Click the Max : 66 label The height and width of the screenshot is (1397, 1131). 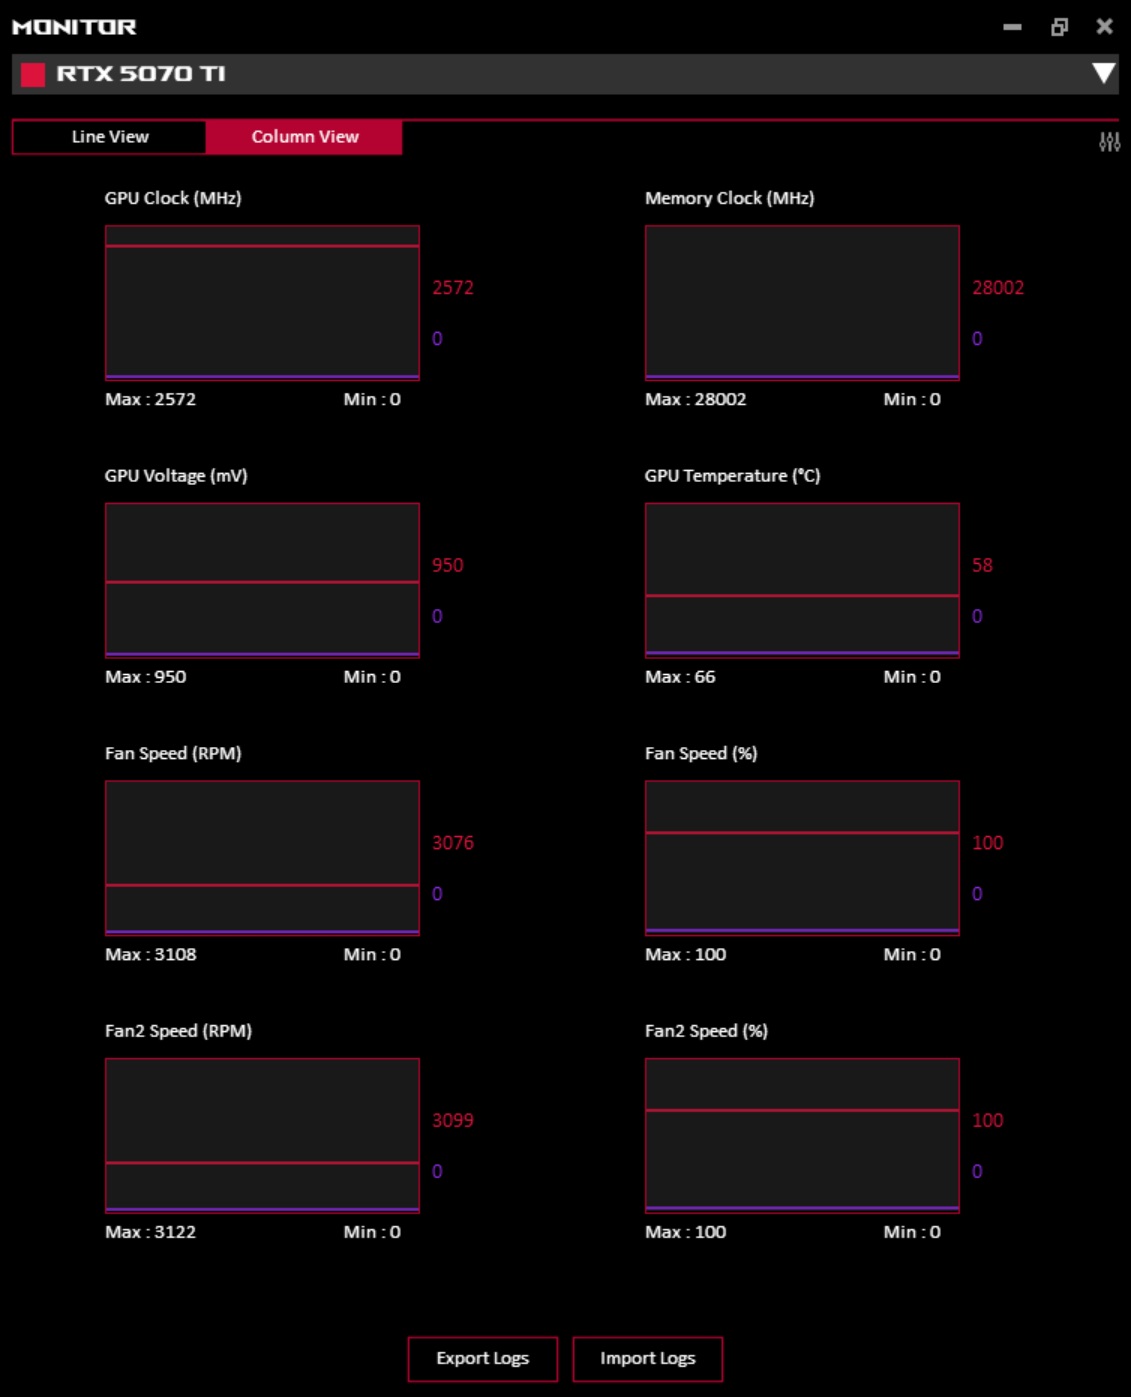[680, 677]
